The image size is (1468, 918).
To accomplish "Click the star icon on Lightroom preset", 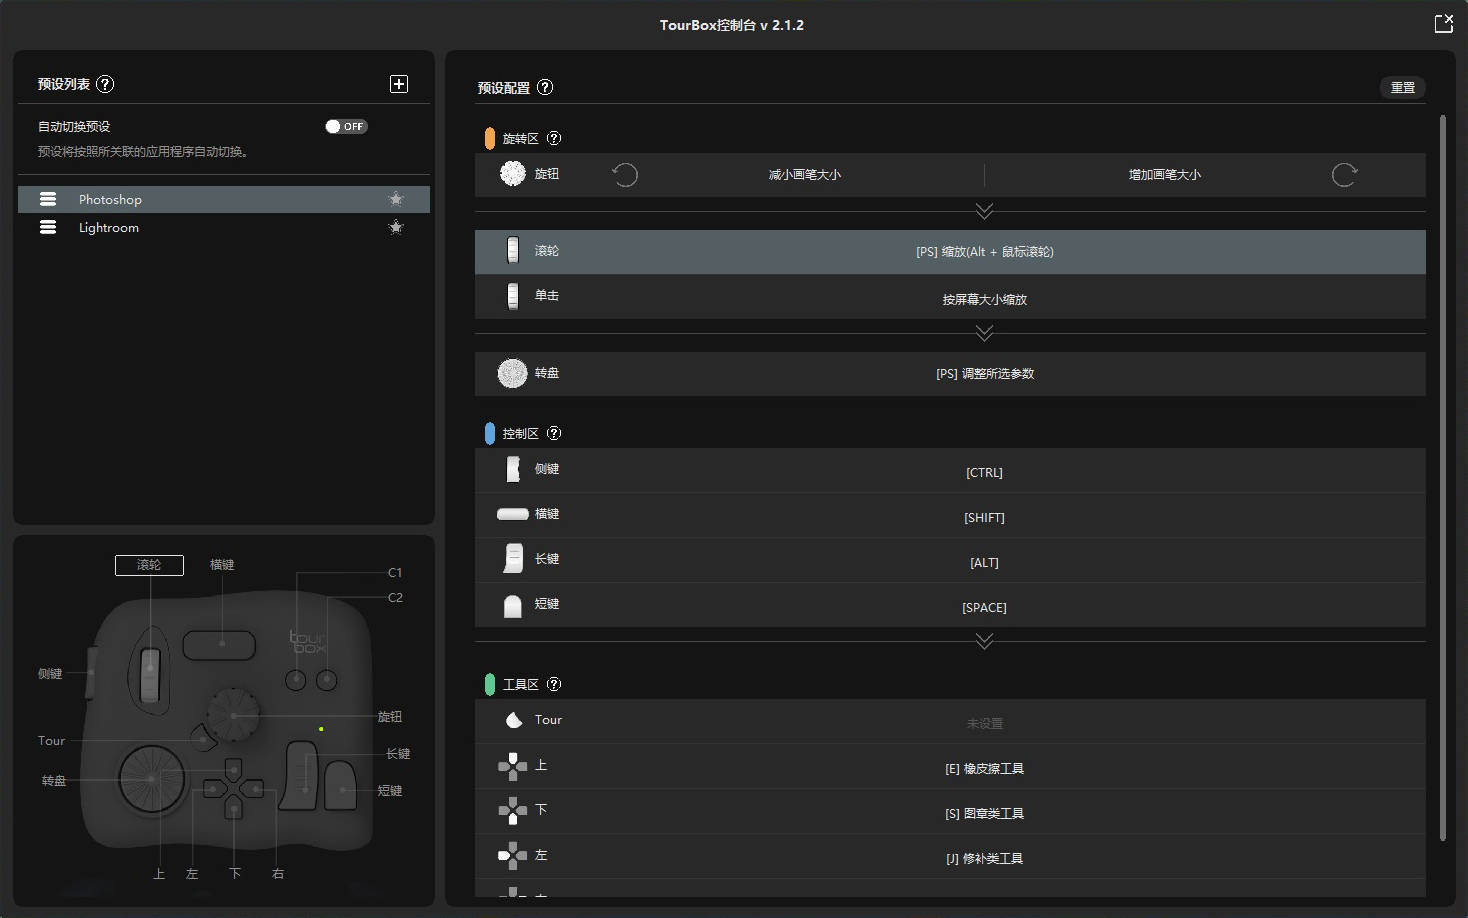I will click(396, 227).
